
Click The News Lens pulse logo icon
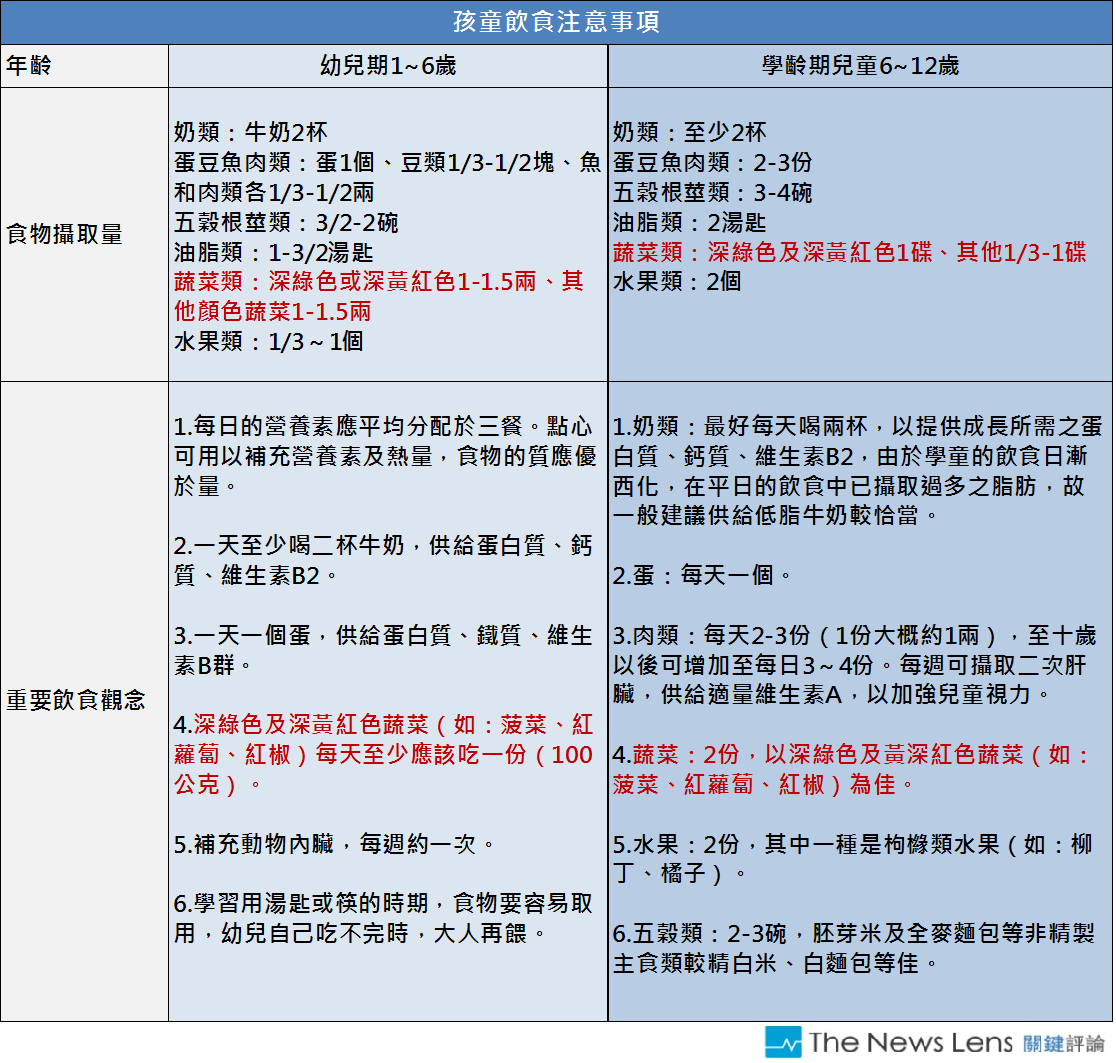click(783, 1042)
